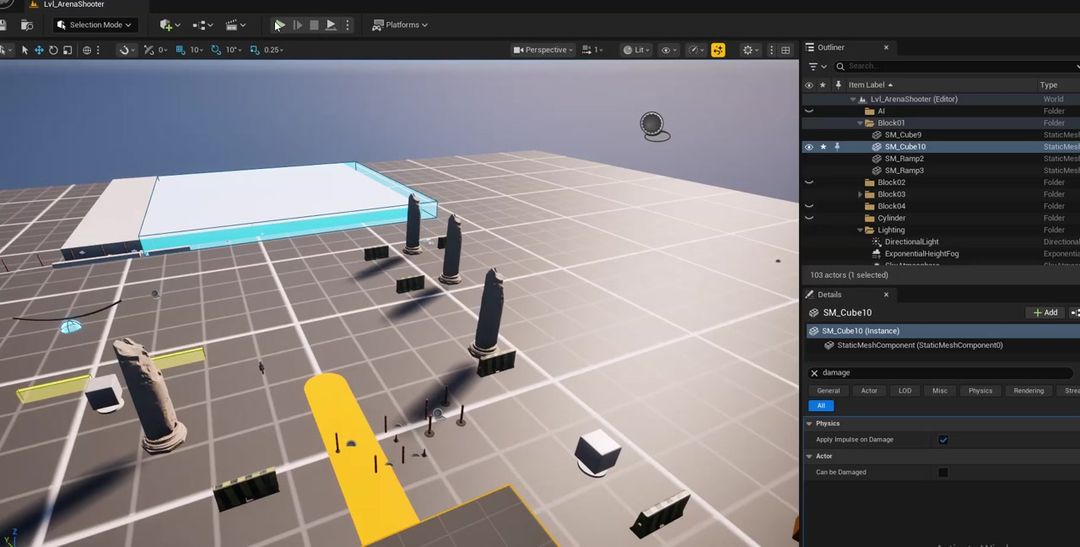The image size is (1080, 547).
Task: Click the Outliner search field
Action: (957, 66)
